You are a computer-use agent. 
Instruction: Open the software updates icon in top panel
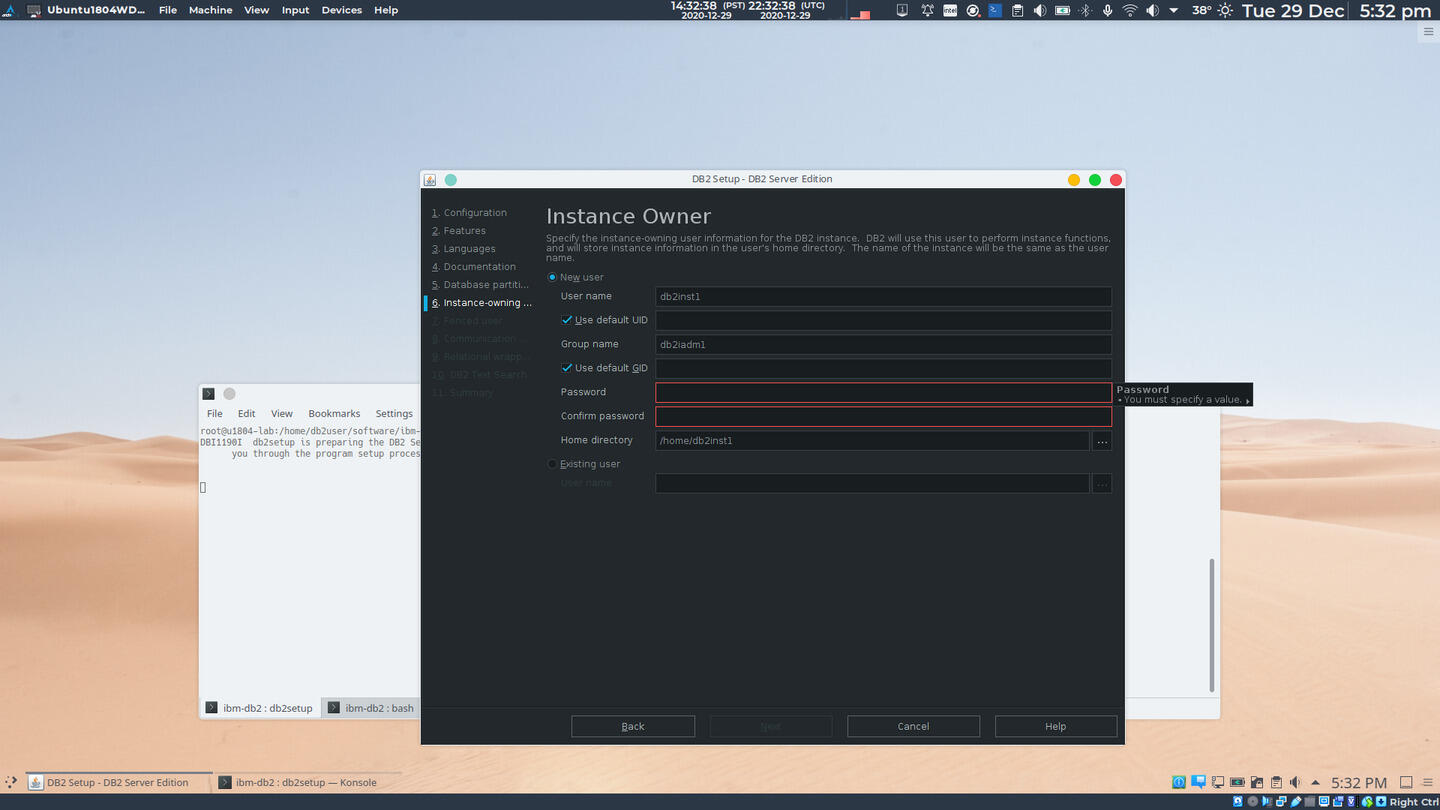[x=973, y=10]
